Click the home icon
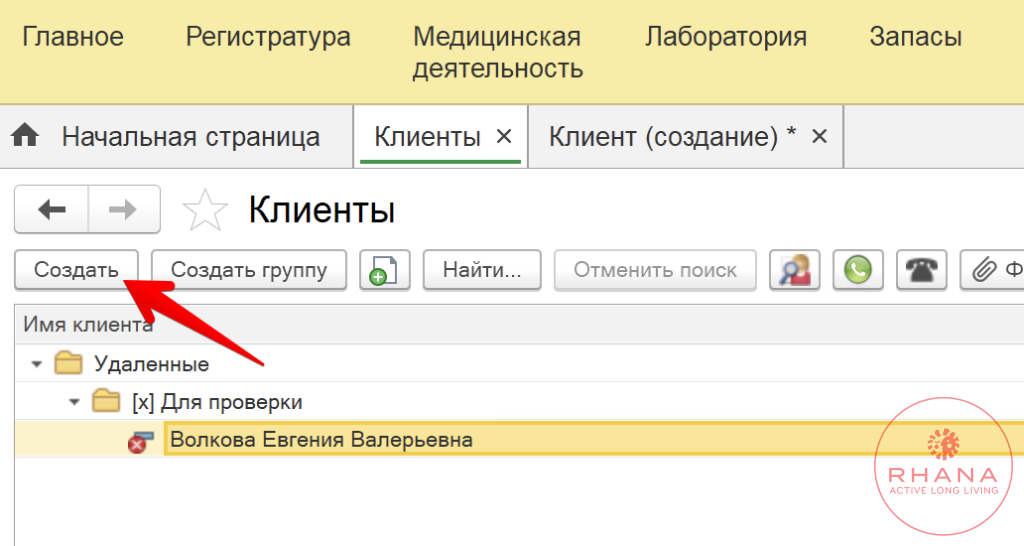Screen dimensions: 1024x546 (x=25, y=136)
